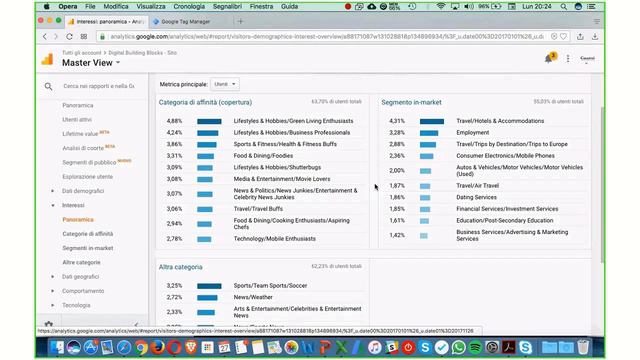This screenshot has height=360, width=640.
Task: Click the sidebar search magnifier icon
Action: click(49, 86)
